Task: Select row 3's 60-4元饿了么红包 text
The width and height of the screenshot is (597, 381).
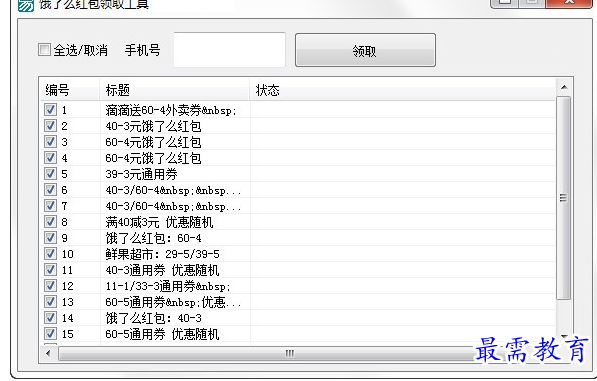Action: point(153,142)
